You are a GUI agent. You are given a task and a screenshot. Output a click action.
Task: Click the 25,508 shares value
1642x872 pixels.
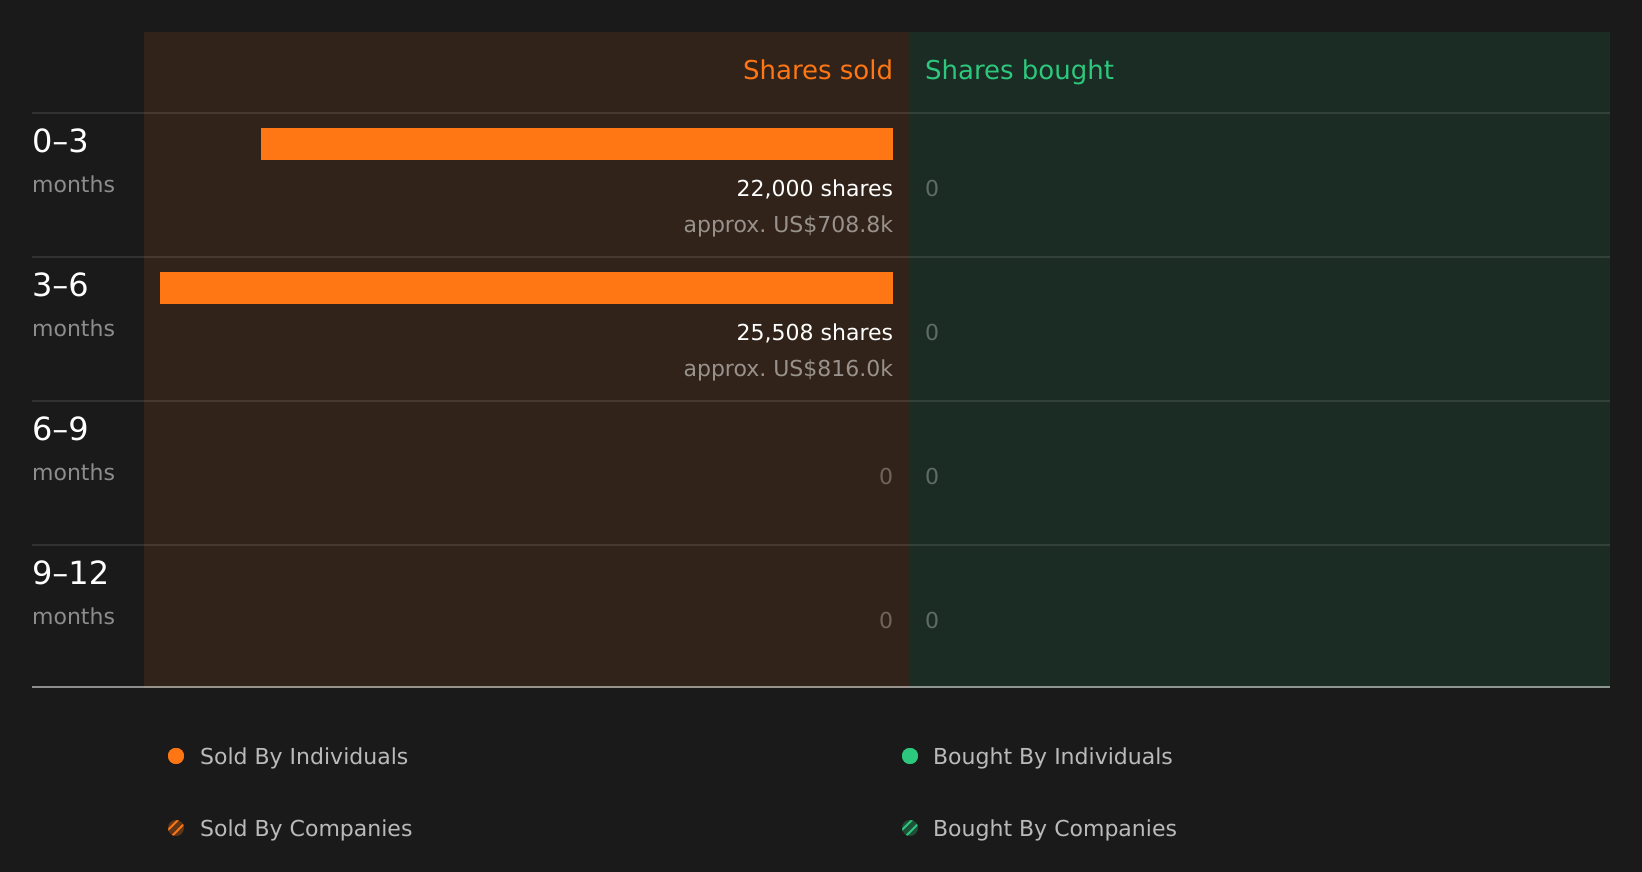[x=814, y=333]
